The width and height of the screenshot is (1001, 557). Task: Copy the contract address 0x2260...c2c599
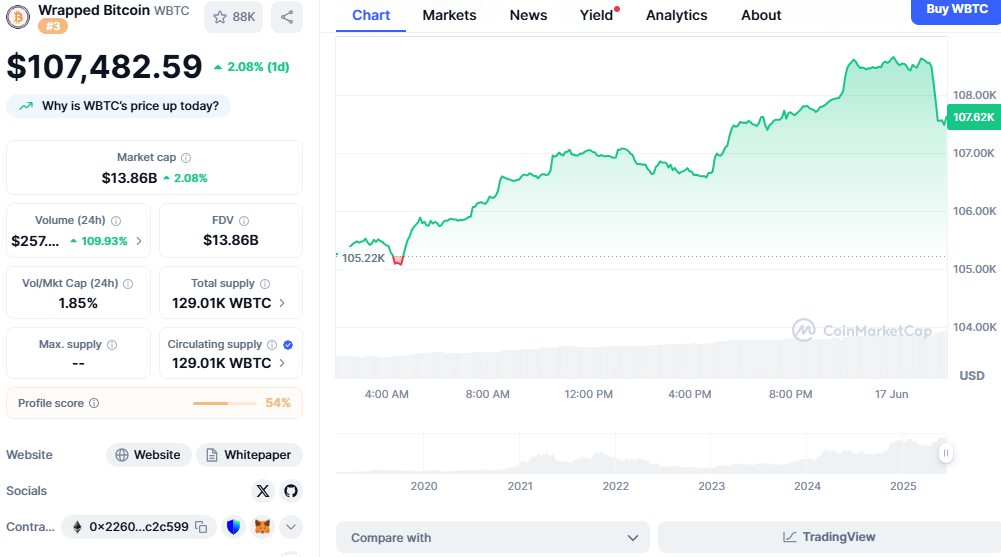point(201,527)
